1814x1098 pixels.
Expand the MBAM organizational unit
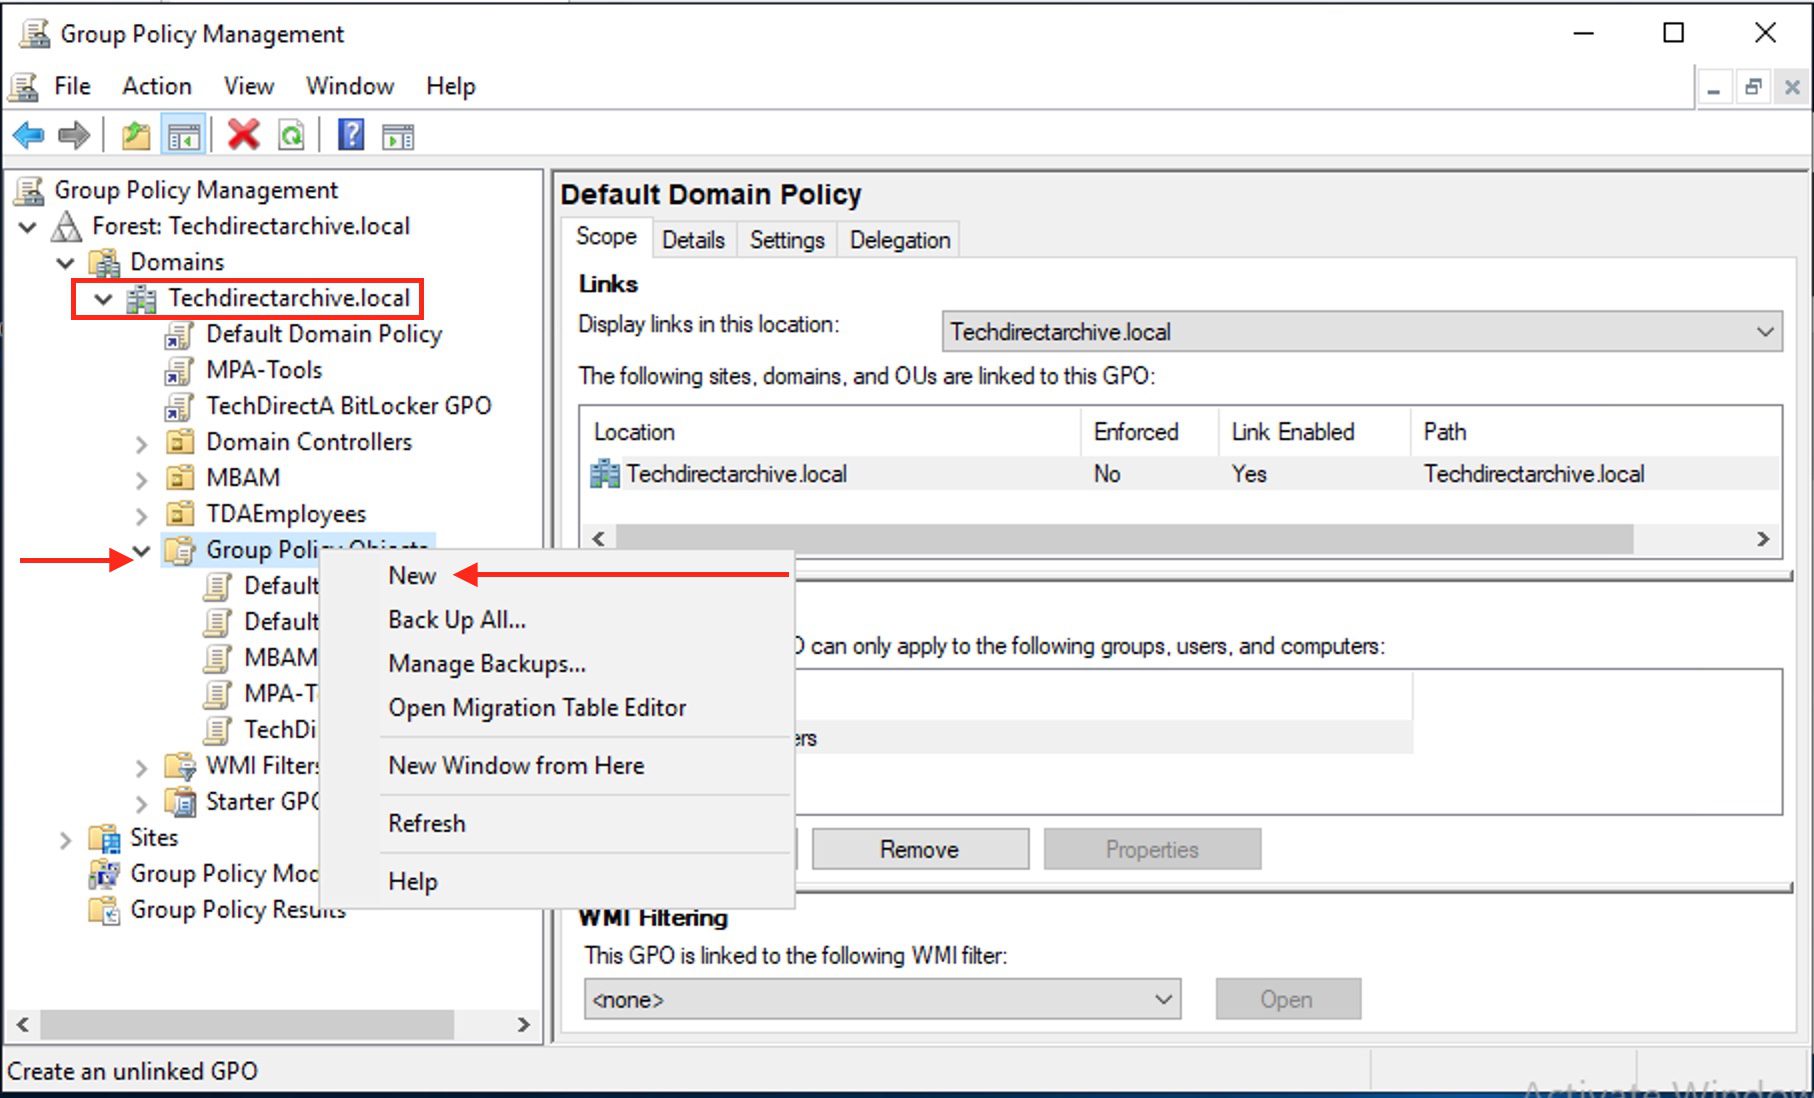point(142,479)
